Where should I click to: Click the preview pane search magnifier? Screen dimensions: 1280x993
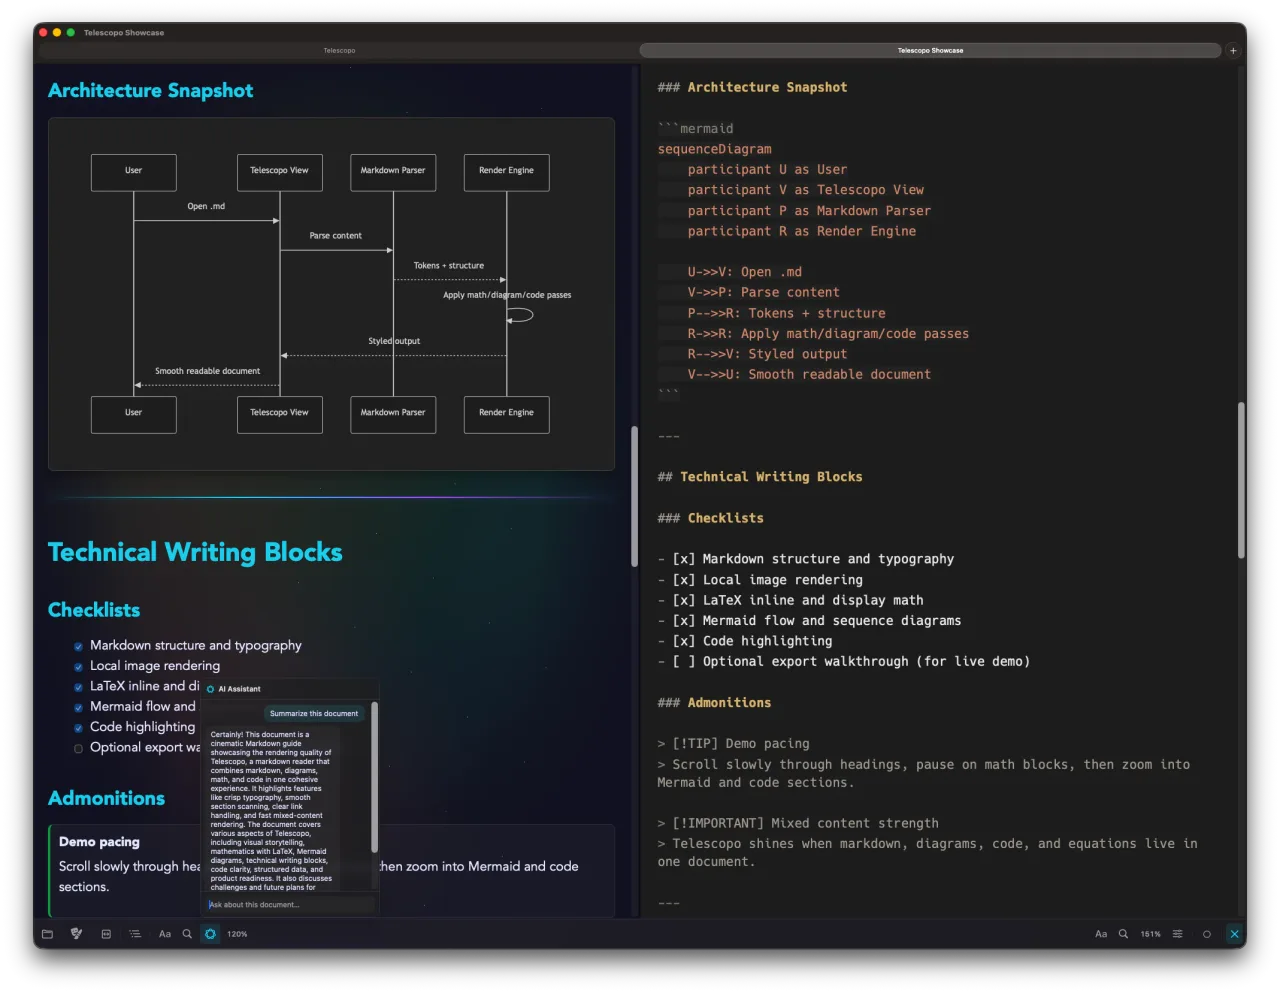click(187, 934)
